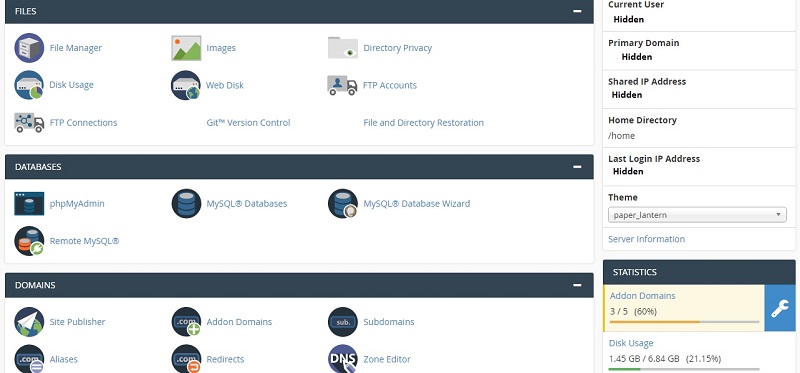The width and height of the screenshot is (800, 373).
Task: Click the Shared IP Address label
Action: [x=647, y=82]
